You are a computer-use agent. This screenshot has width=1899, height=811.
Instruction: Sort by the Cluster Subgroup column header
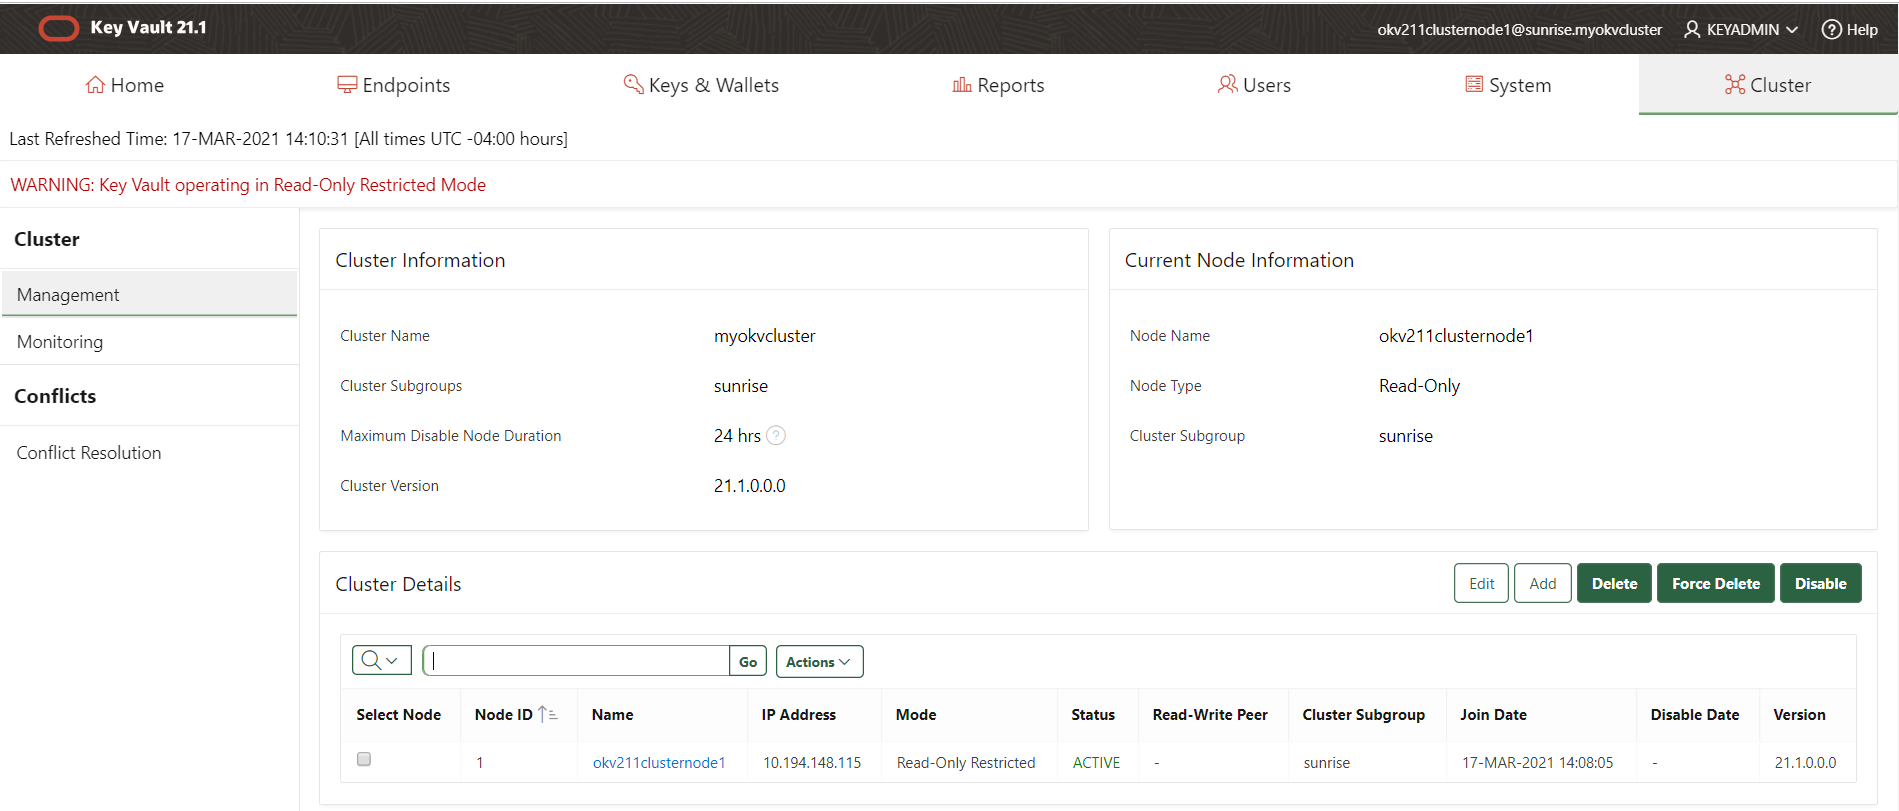pos(1363,715)
